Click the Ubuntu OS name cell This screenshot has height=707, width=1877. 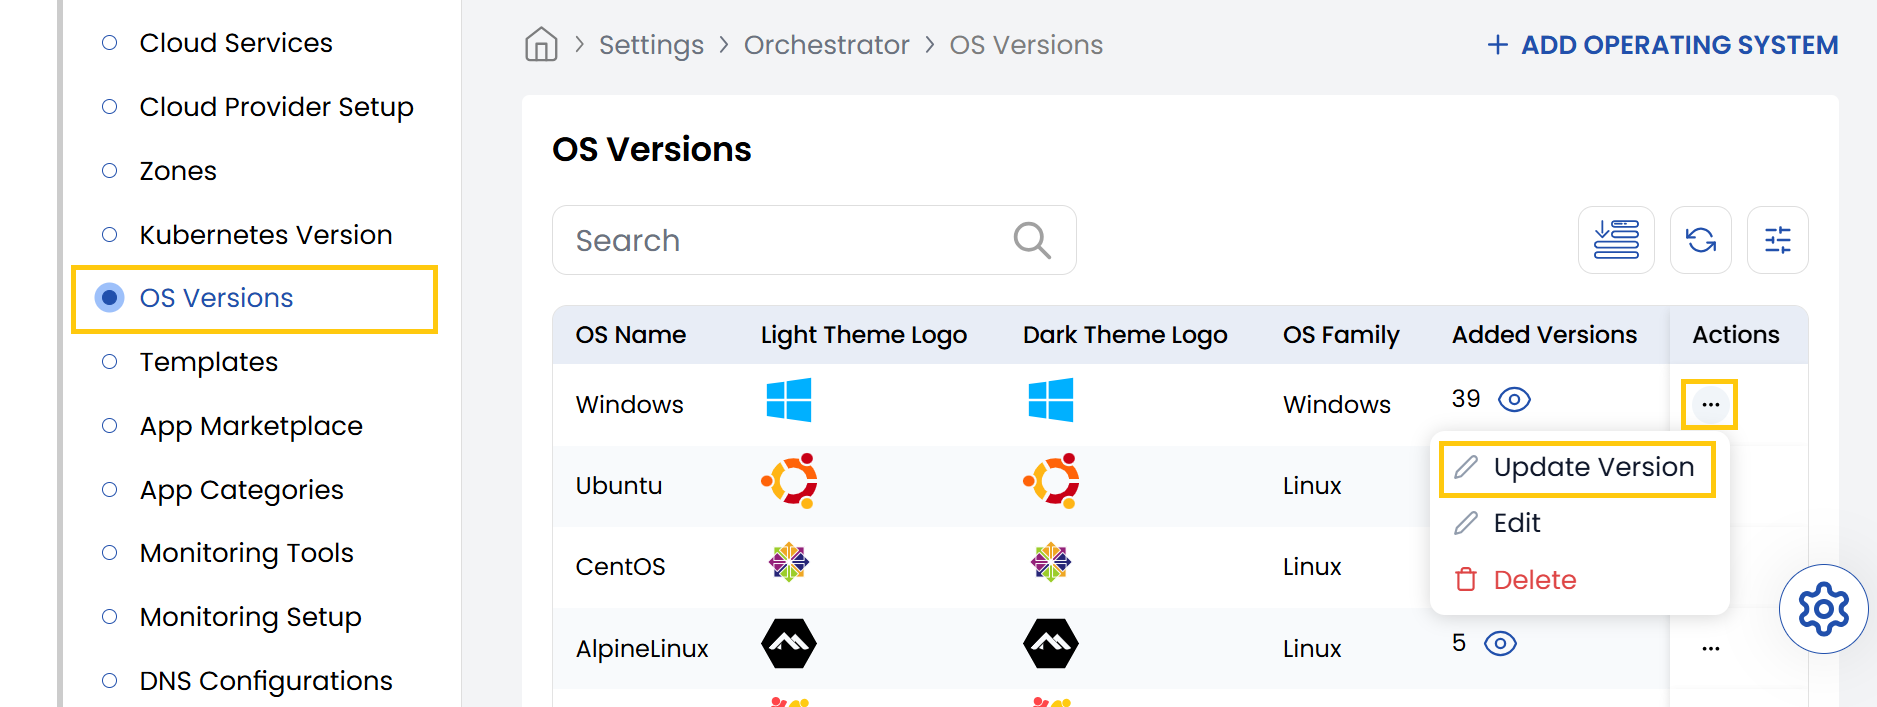pos(619,486)
